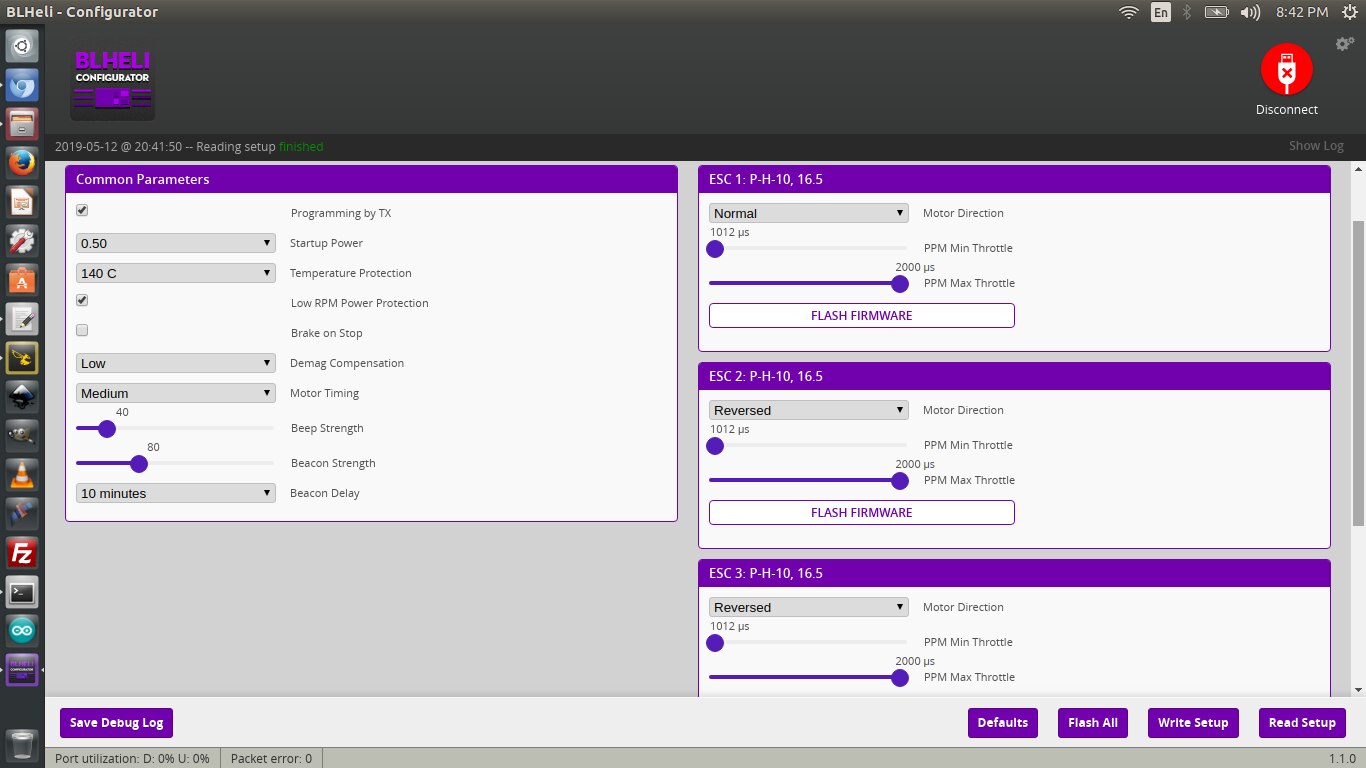Open settings via the gear icon
The width and height of the screenshot is (1366, 768).
tap(1344, 44)
